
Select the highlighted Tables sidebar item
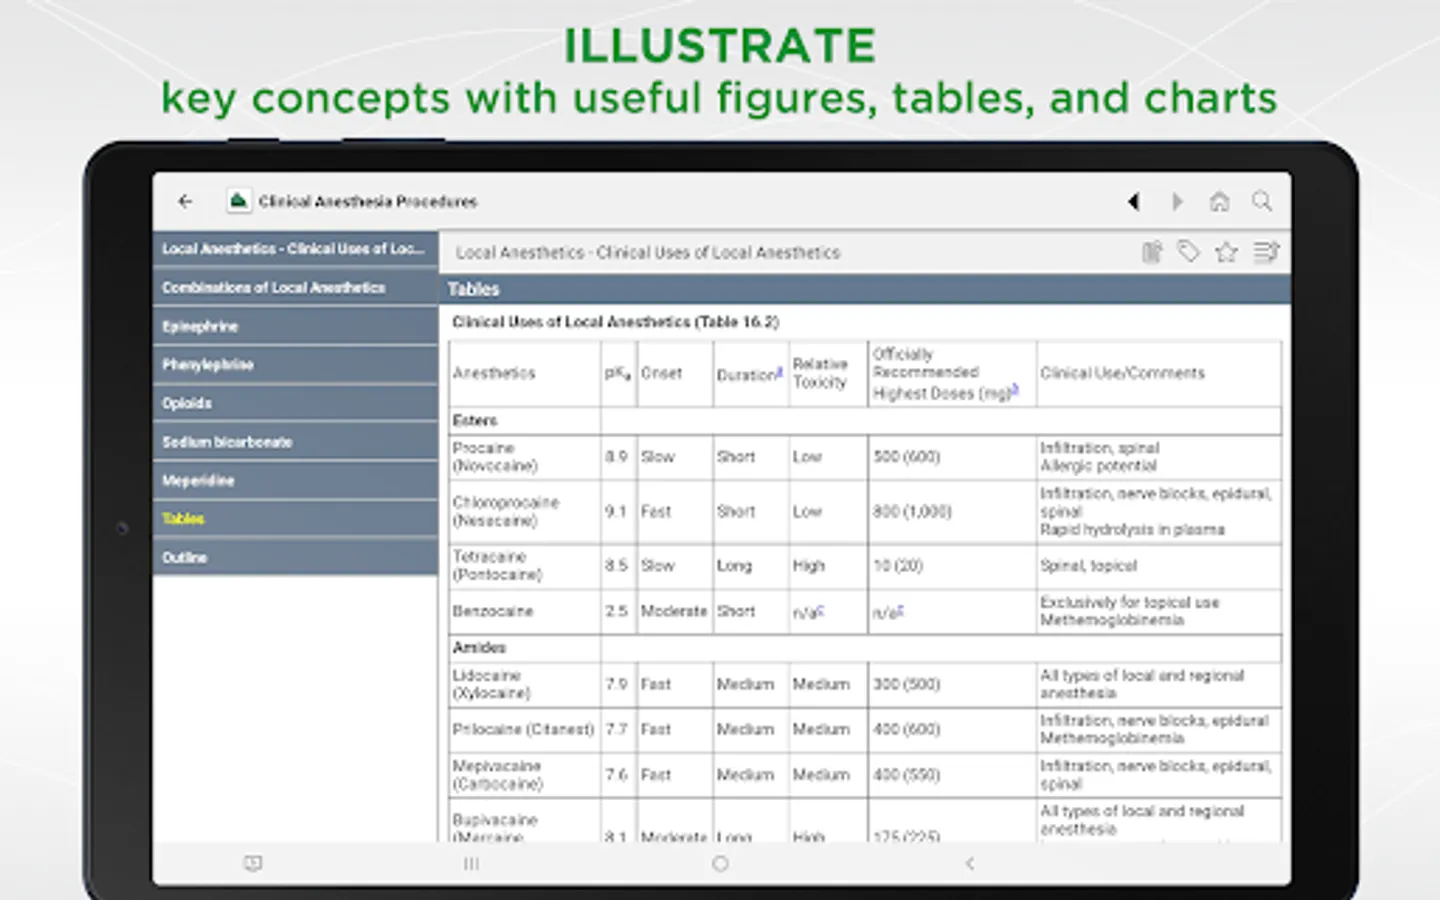[295, 519]
